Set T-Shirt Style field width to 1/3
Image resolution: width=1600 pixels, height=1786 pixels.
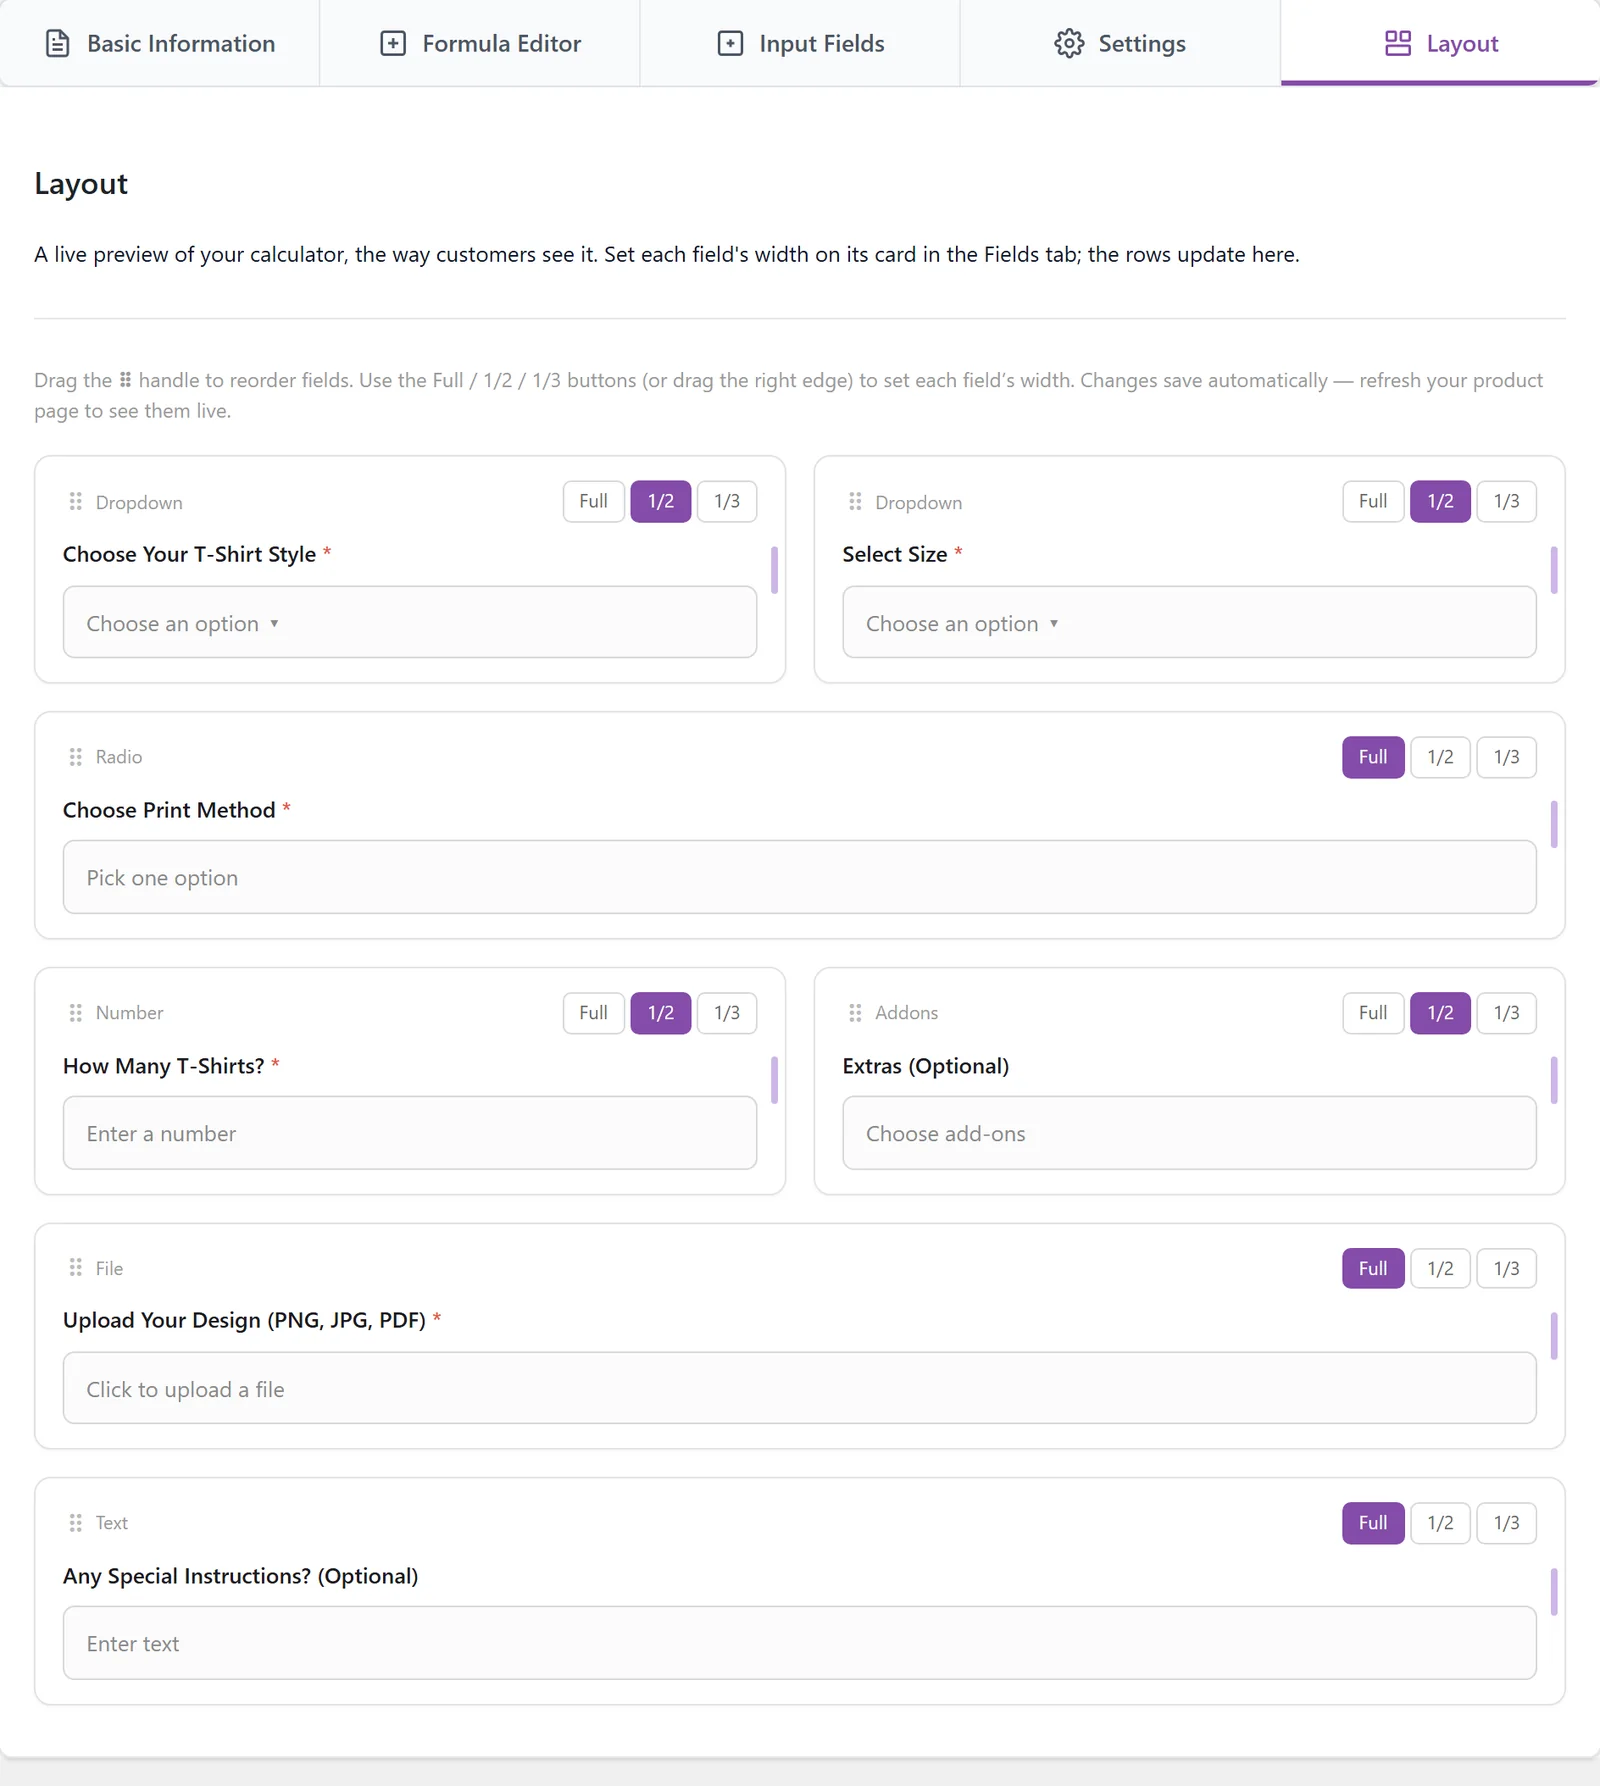[x=727, y=501]
